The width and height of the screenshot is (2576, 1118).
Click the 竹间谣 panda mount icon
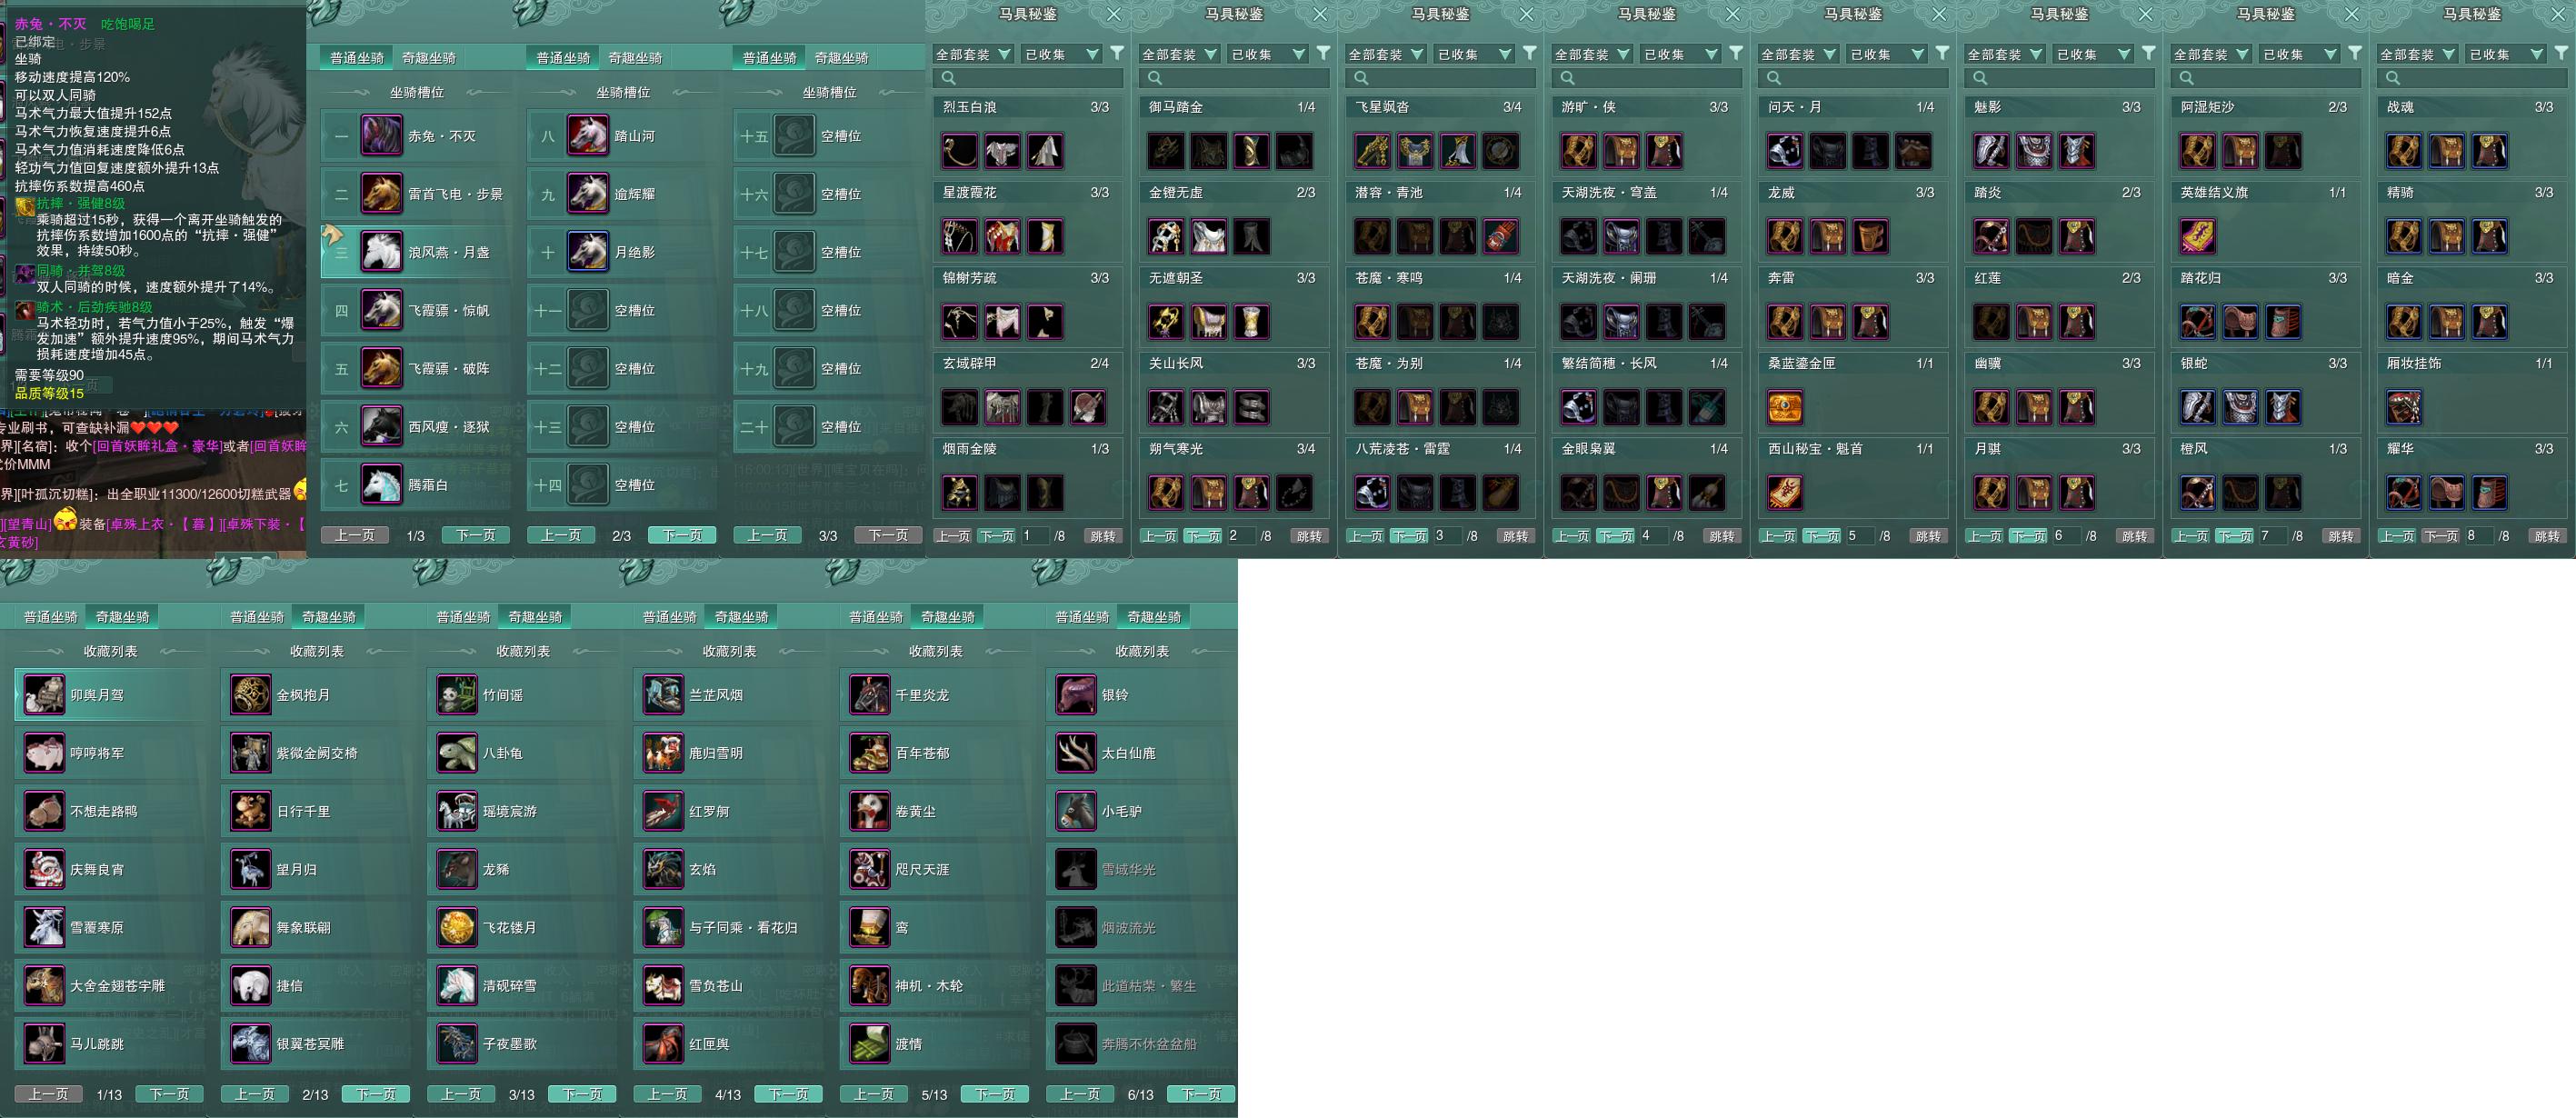pyautogui.click(x=457, y=695)
